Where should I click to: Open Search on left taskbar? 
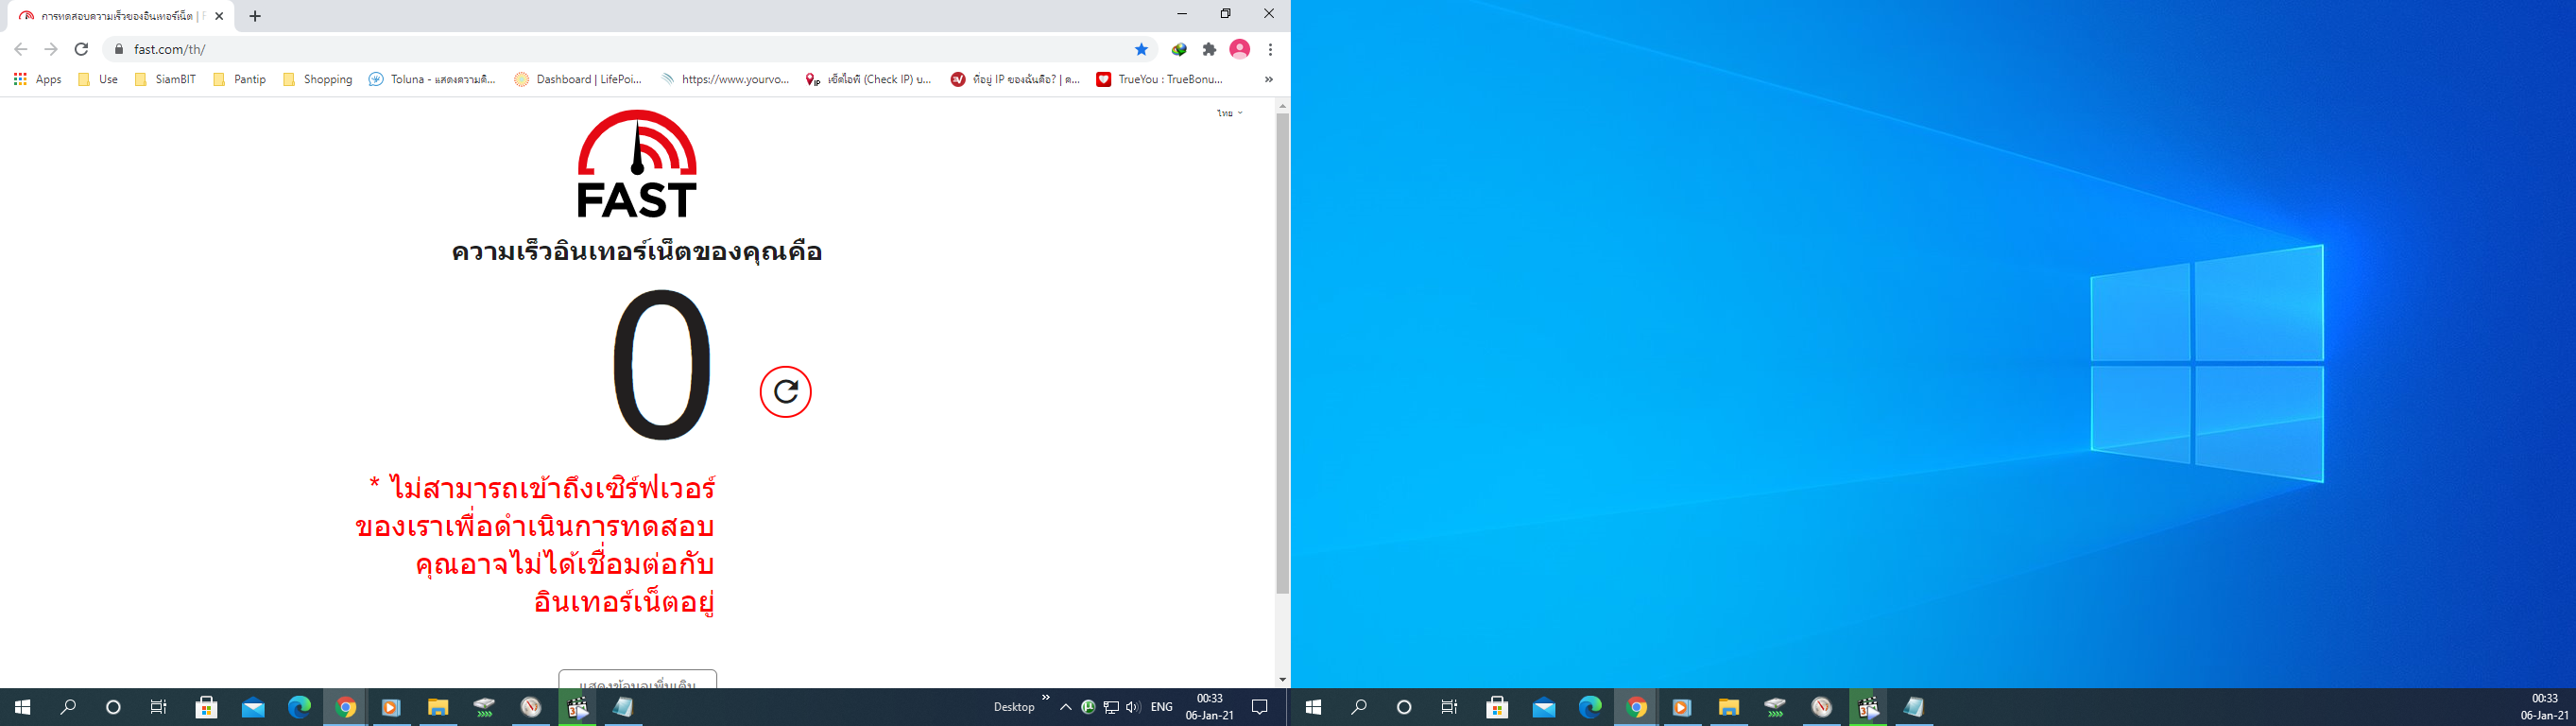coord(68,707)
